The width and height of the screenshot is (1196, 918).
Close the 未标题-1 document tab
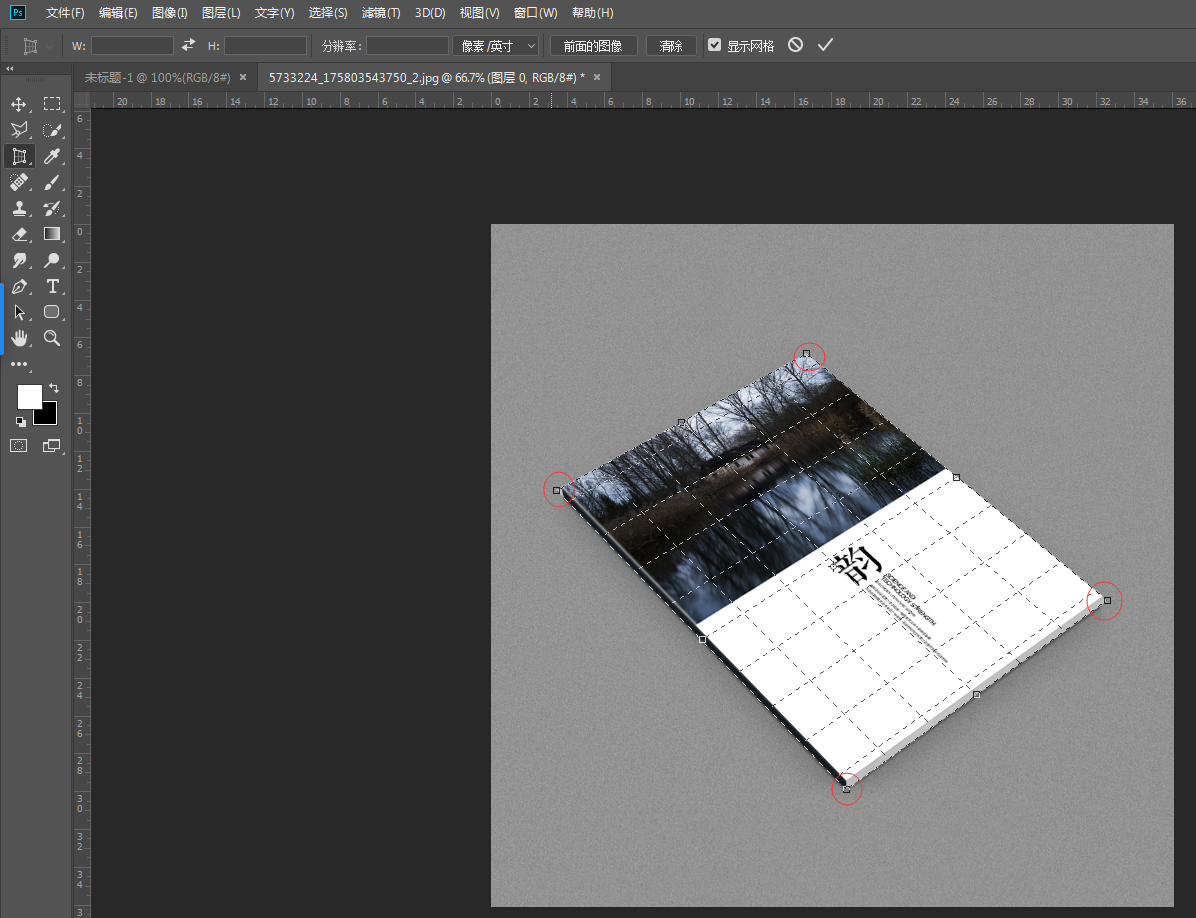click(243, 77)
